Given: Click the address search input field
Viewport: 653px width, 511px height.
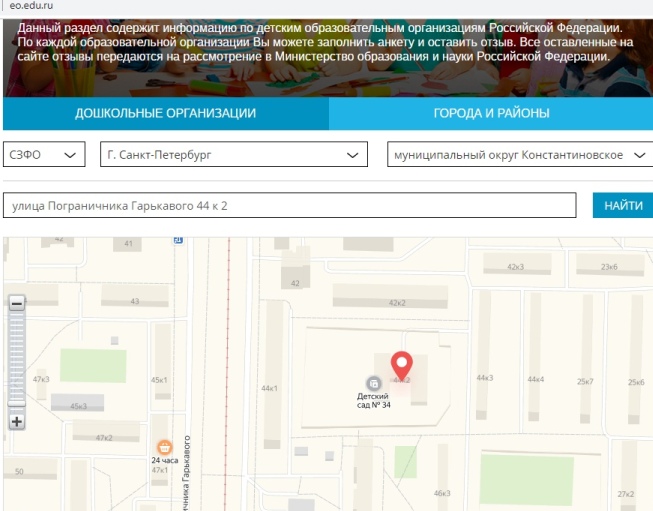Looking at the screenshot, I should (x=290, y=205).
